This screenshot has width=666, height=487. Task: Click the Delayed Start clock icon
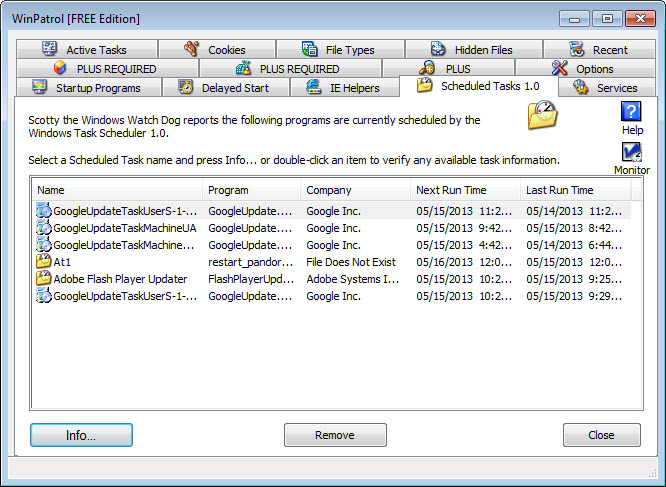click(186, 87)
